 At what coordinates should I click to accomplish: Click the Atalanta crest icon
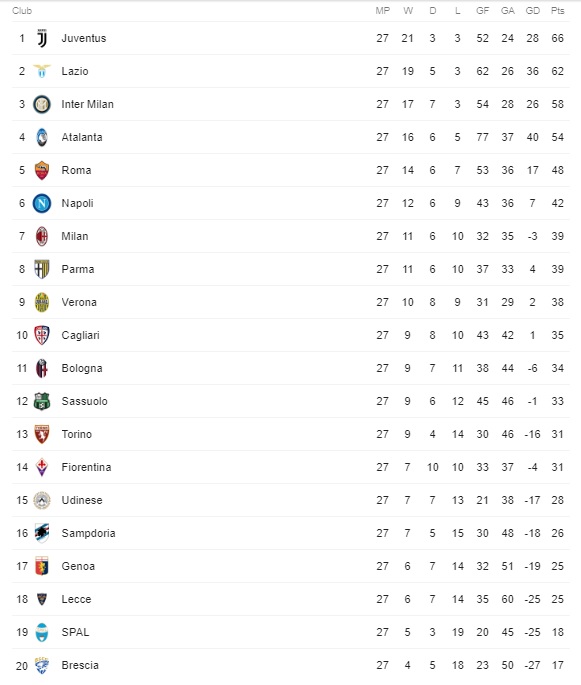(42, 137)
